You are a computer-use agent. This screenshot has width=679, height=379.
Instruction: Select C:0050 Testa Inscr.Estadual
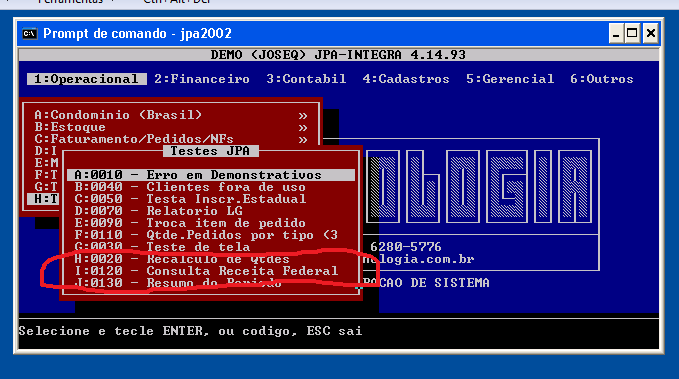190,199
